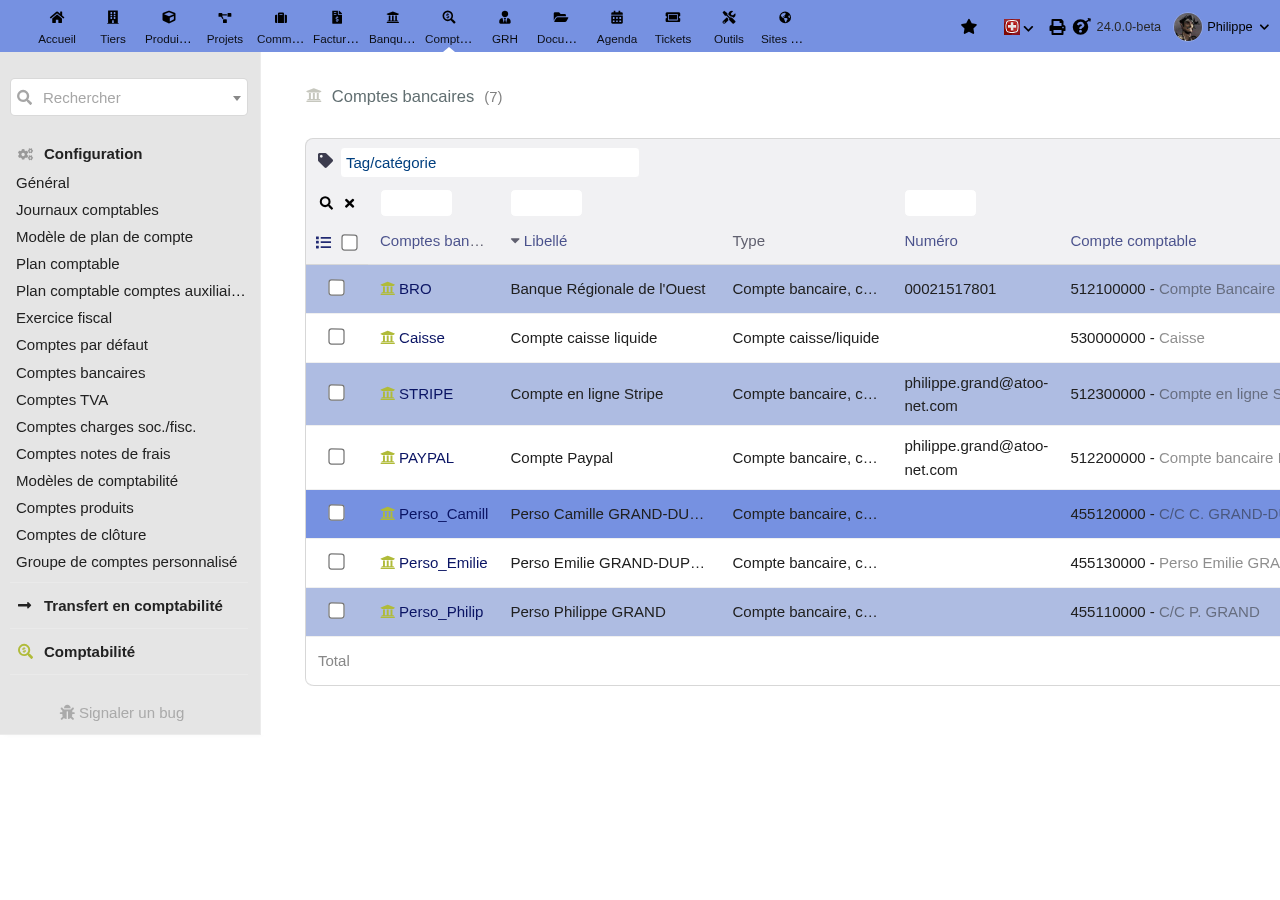
Task: Click the bookmarks star icon
Action: (969, 27)
